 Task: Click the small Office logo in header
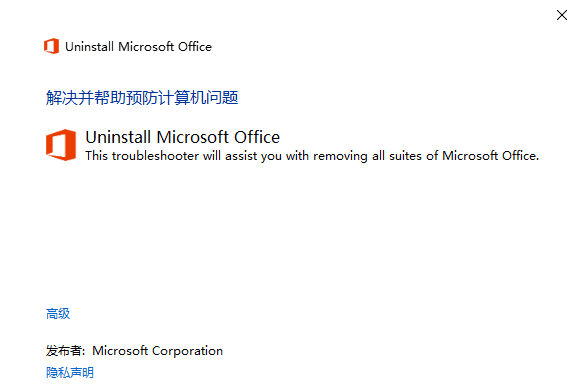(x=51, y=46)
